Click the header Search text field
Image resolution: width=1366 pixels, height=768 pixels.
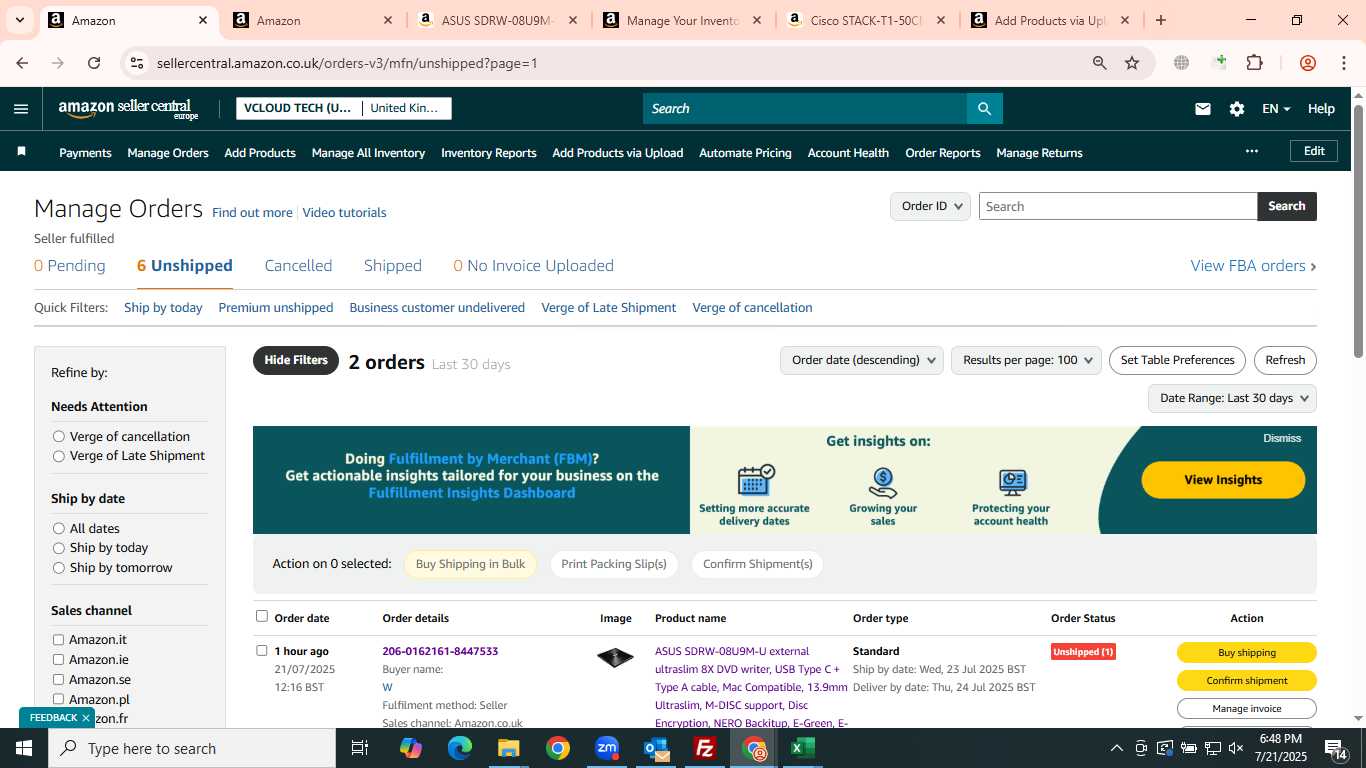coord(805,109)
